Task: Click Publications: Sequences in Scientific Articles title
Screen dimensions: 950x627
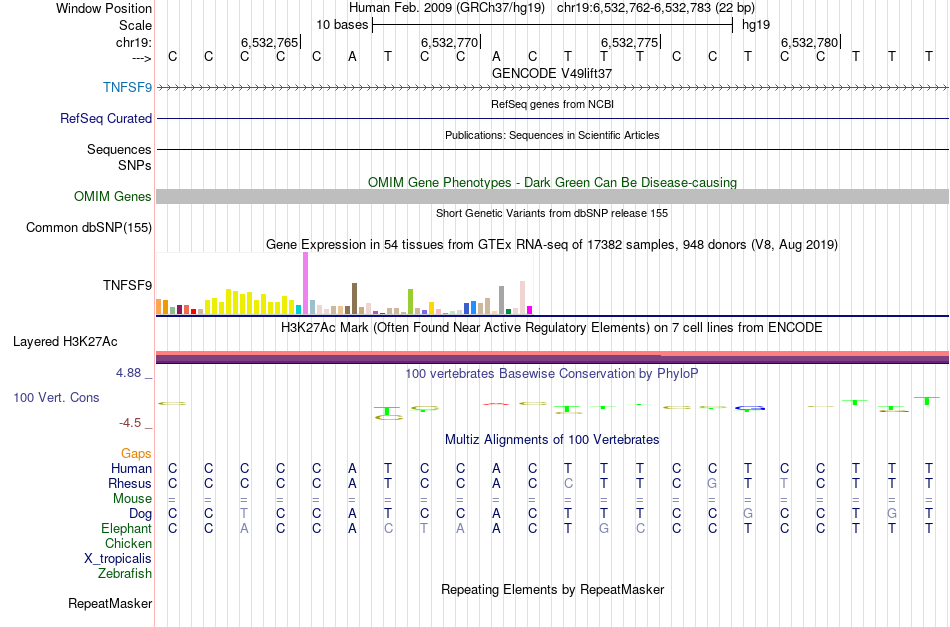Action: [x=552, y=135]
